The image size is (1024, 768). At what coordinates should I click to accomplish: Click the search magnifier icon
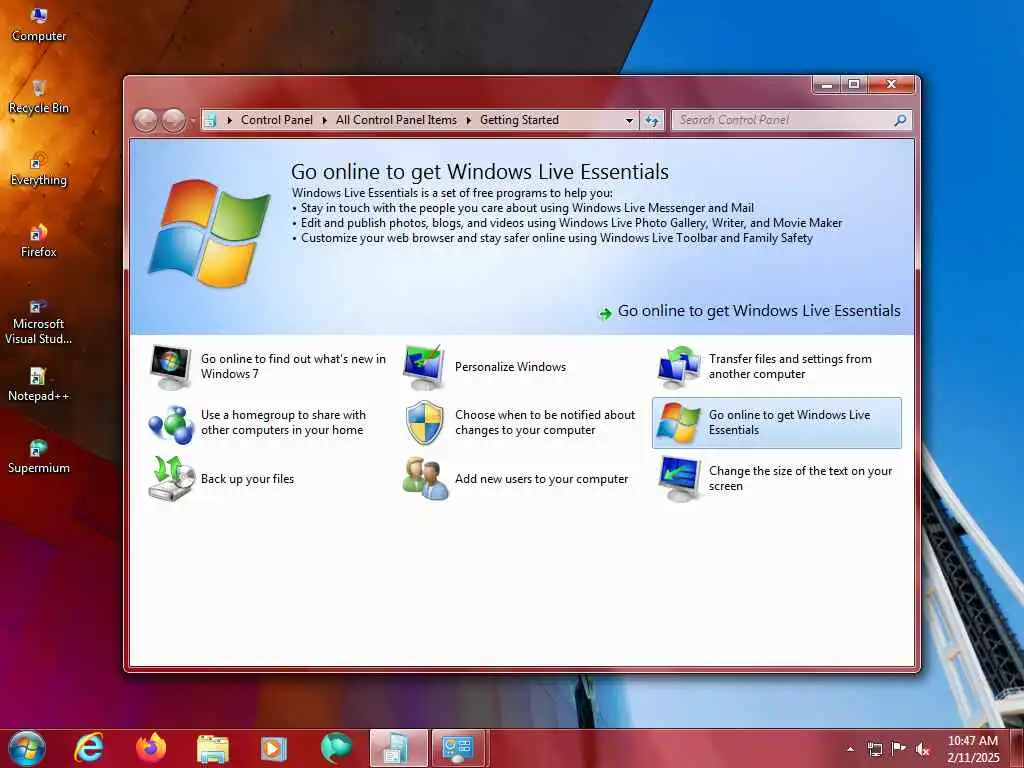(901, 120)
